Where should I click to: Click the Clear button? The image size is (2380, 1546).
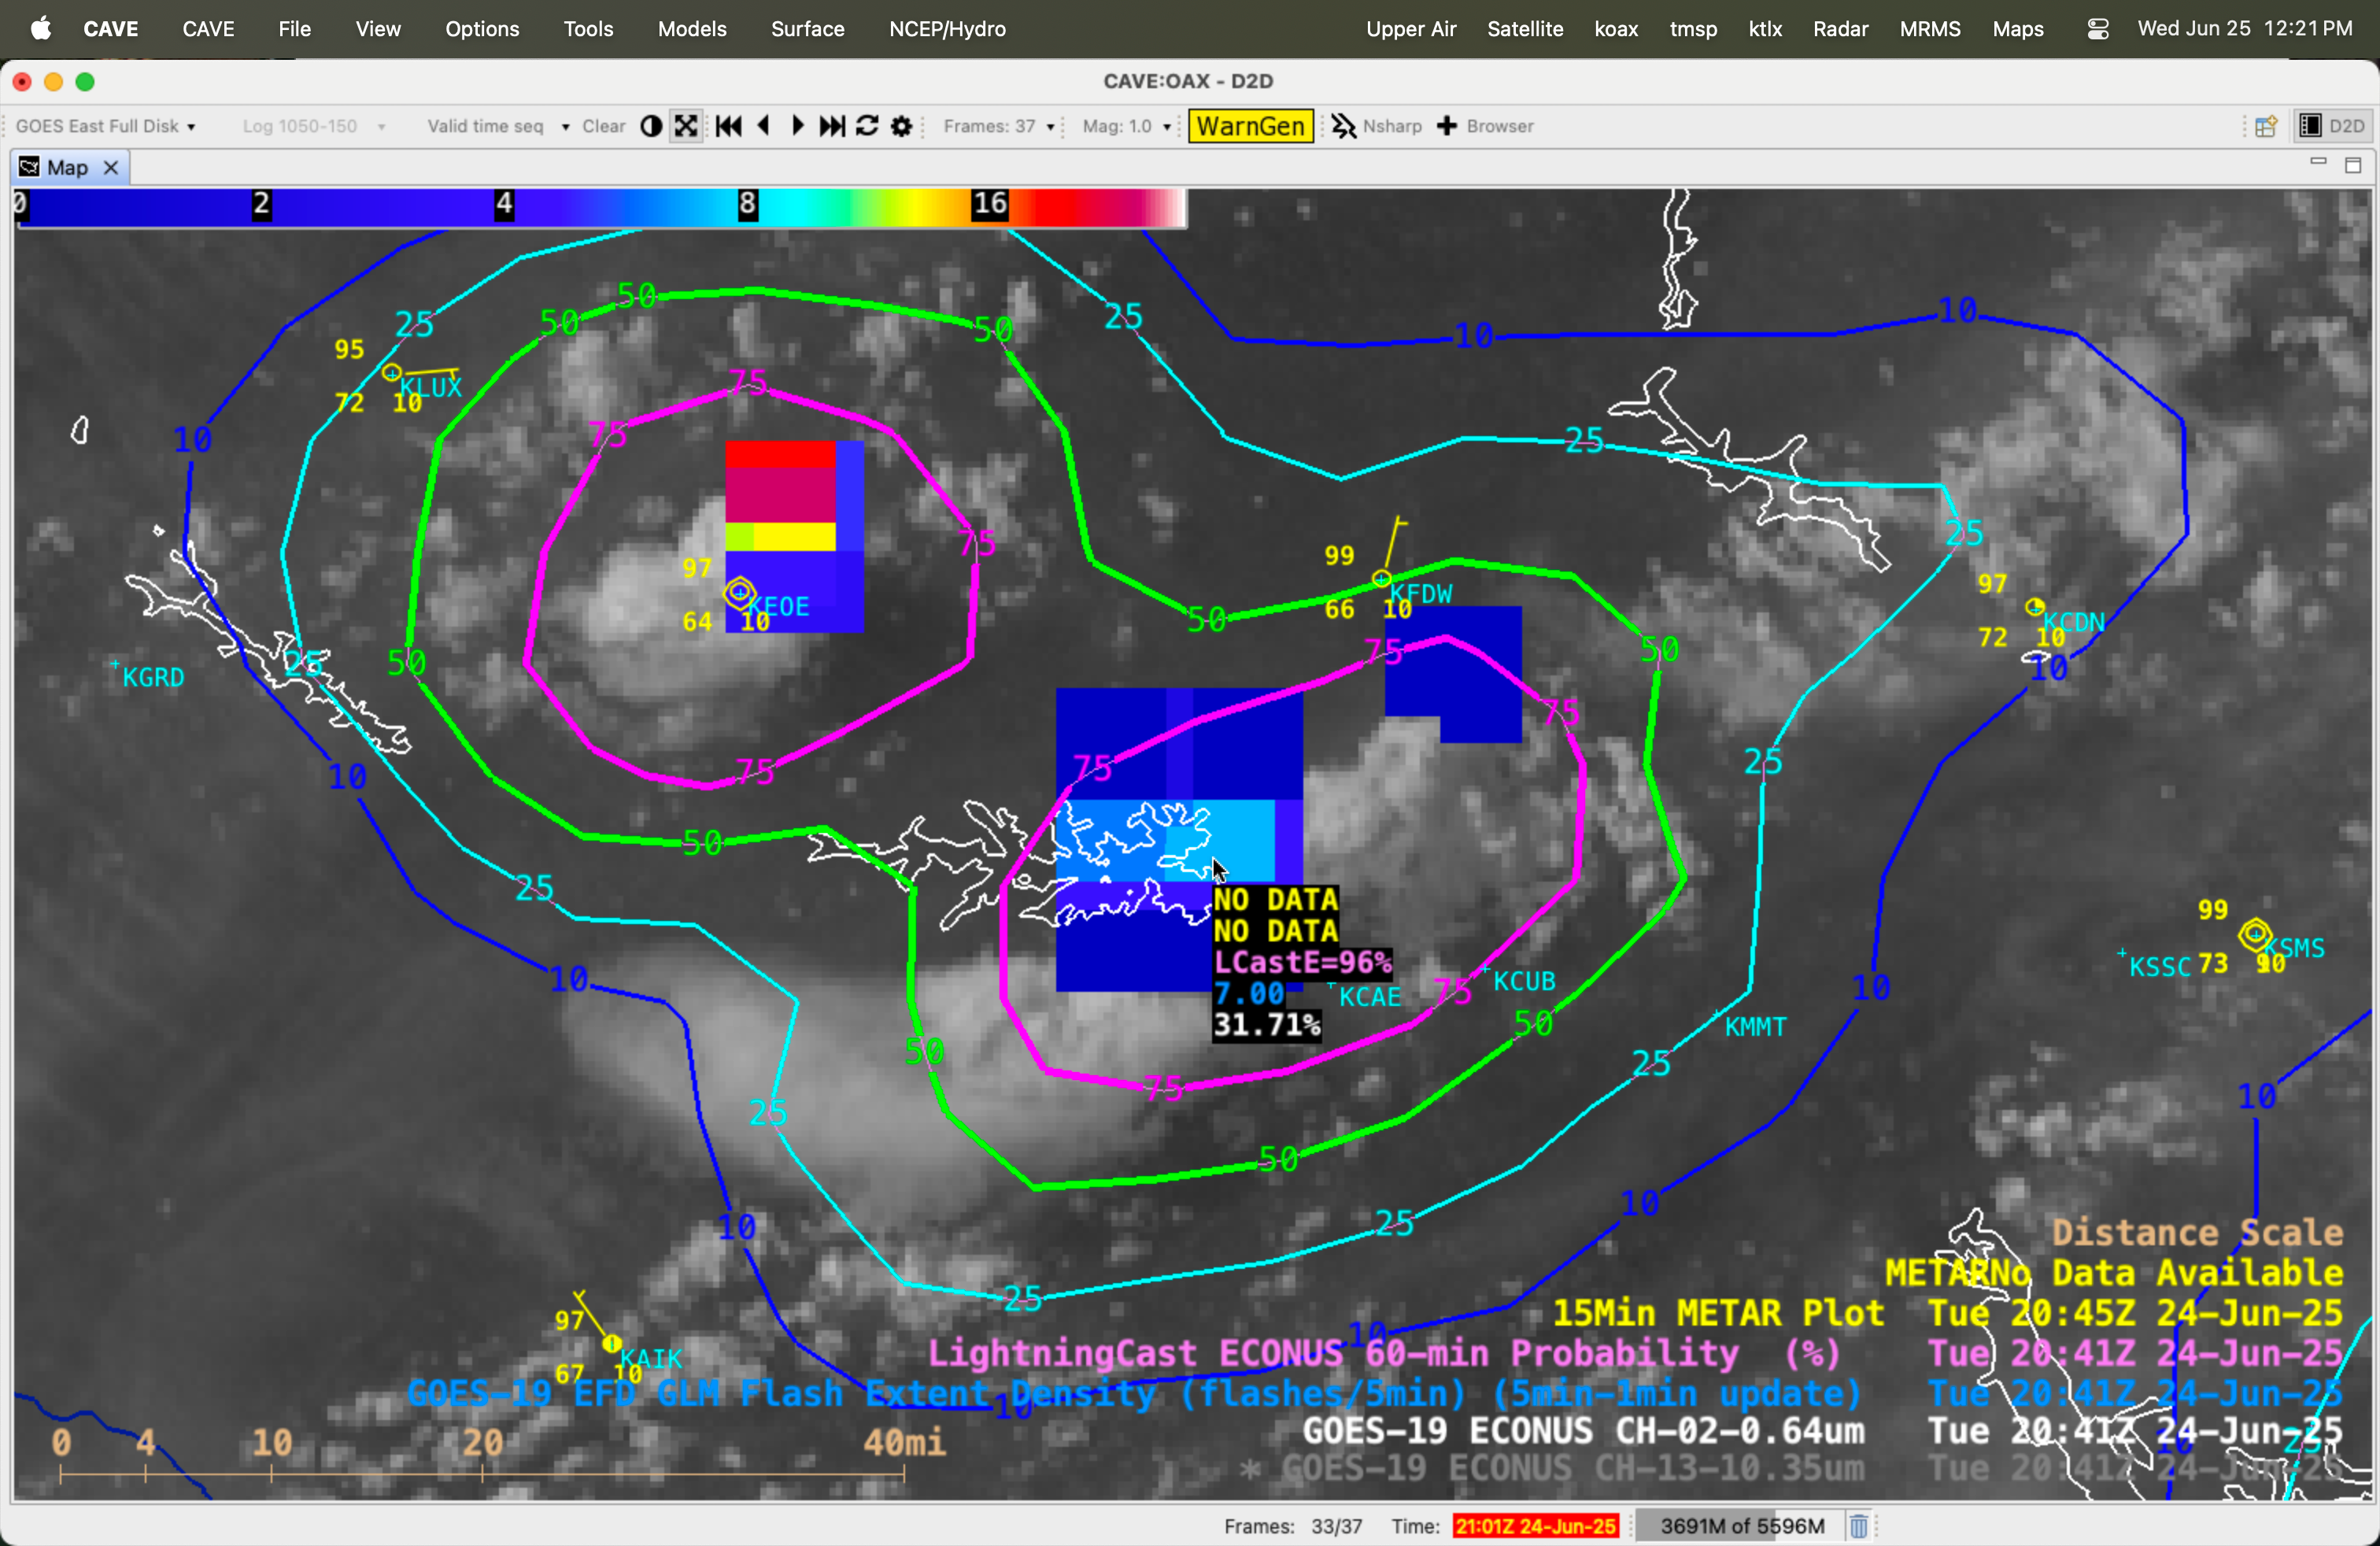point(604,126)
